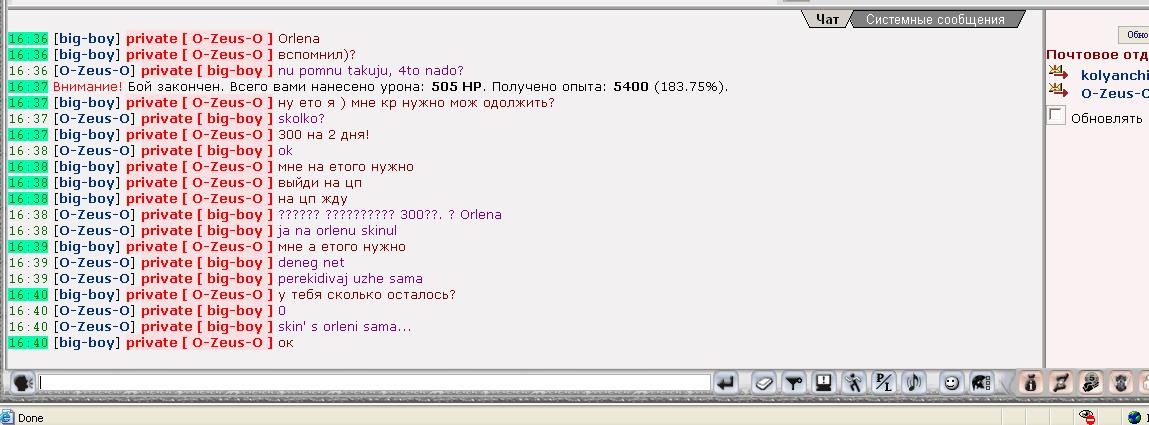Screen dimensions: 1149x425
Task: Open the money bag icon
Action: [1030, 382]
